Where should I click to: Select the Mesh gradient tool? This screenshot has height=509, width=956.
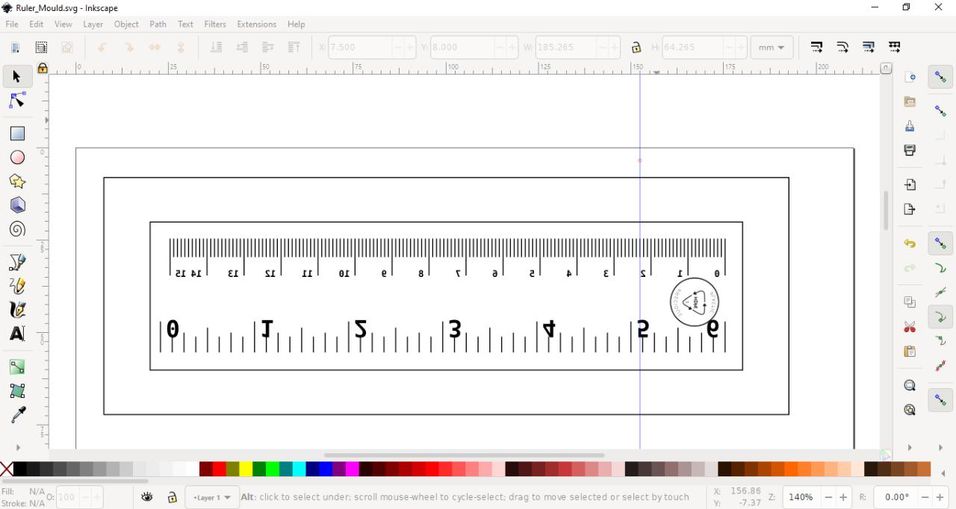tap(17, 391)
